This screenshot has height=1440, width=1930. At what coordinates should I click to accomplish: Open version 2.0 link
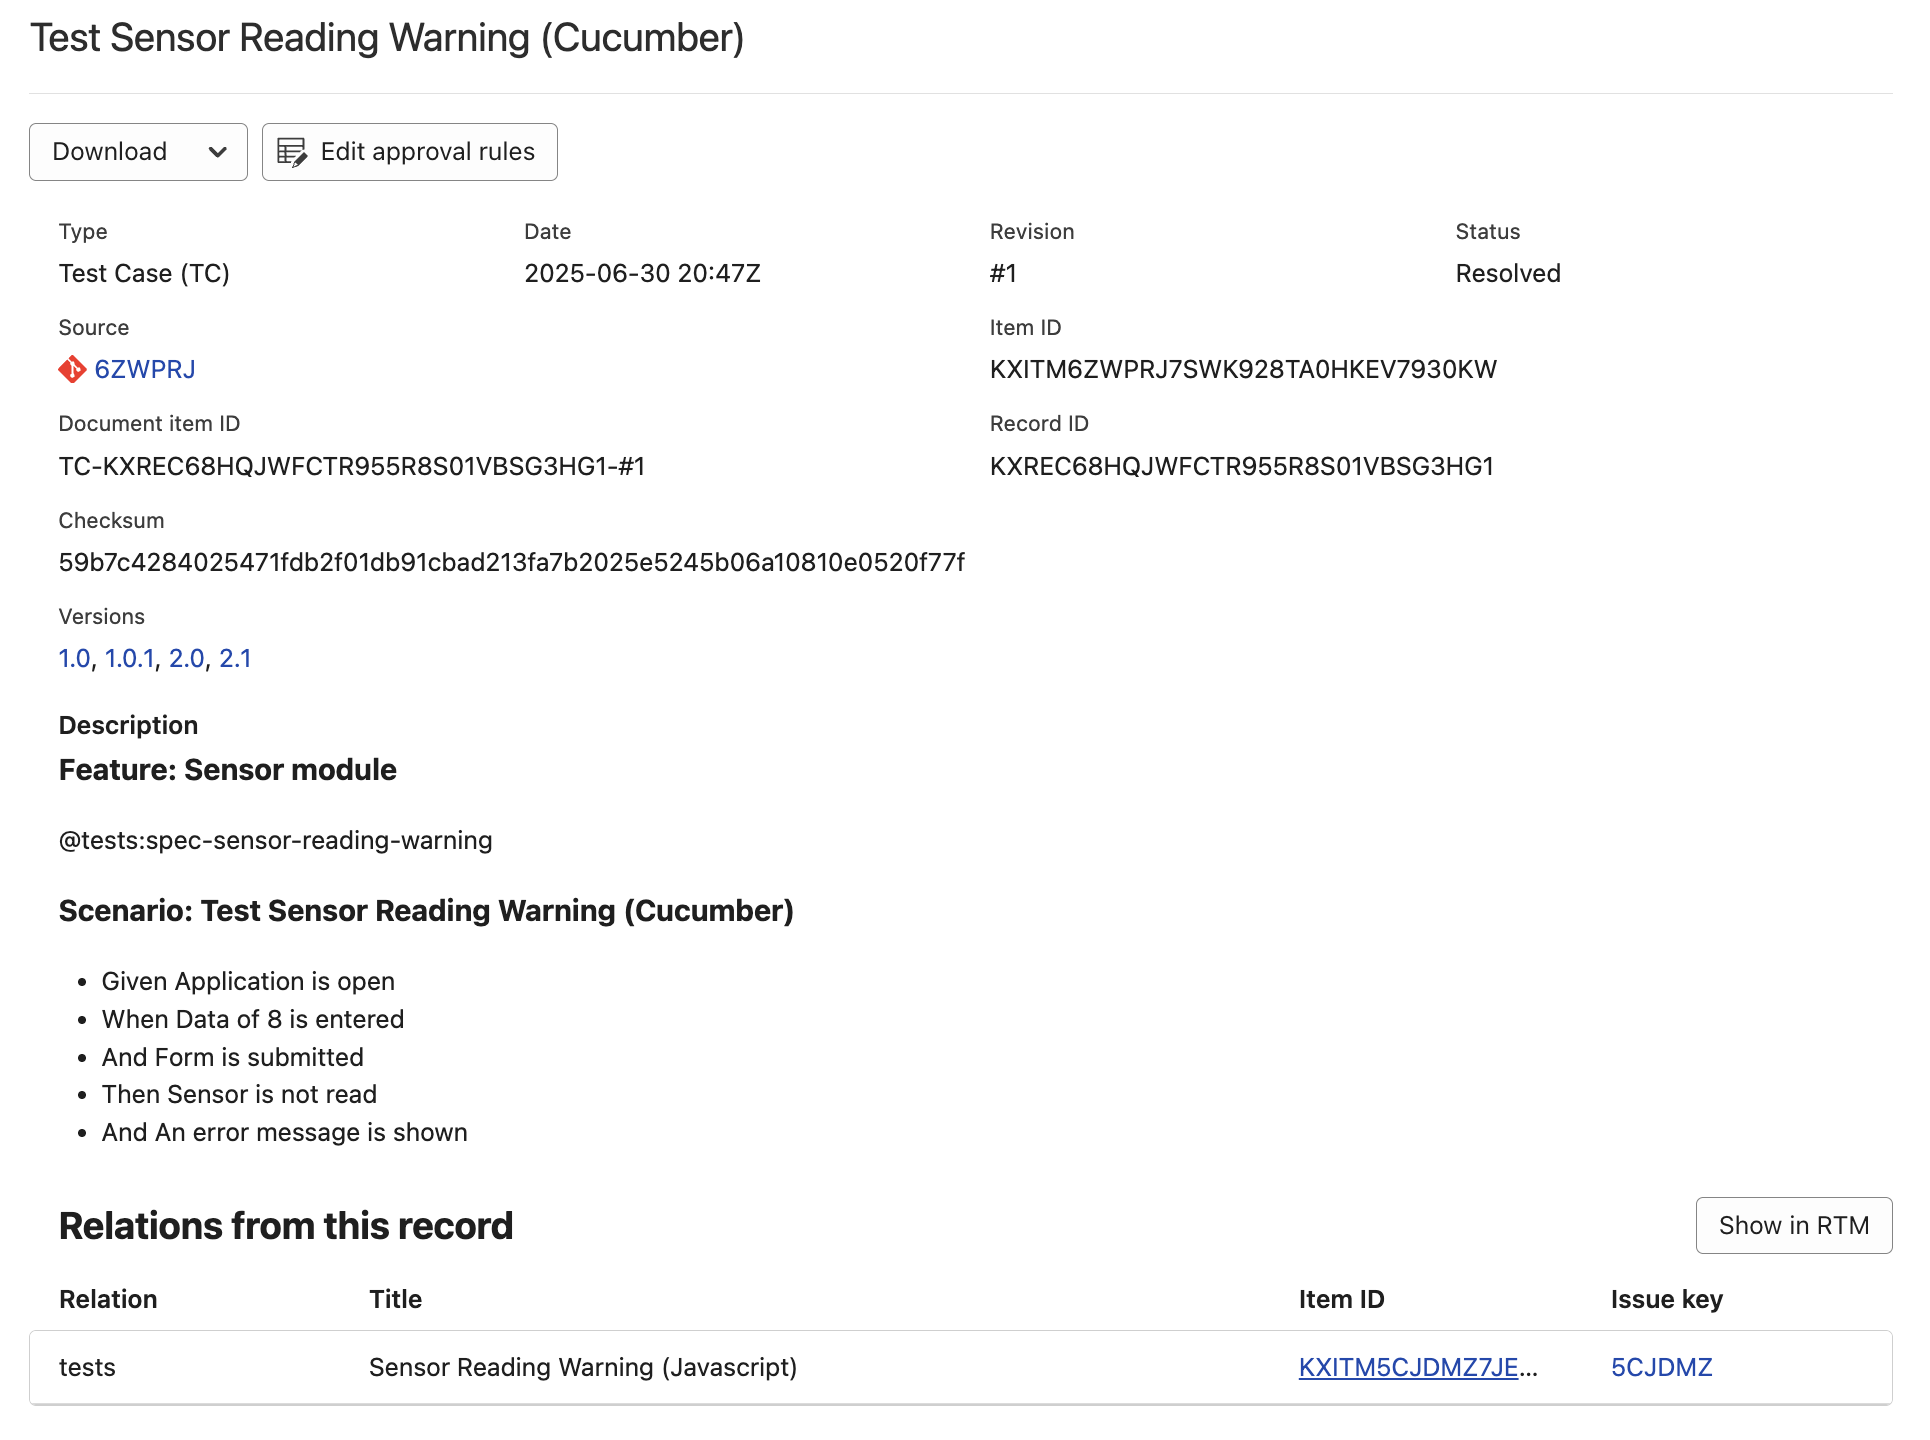tap(187, 659)
